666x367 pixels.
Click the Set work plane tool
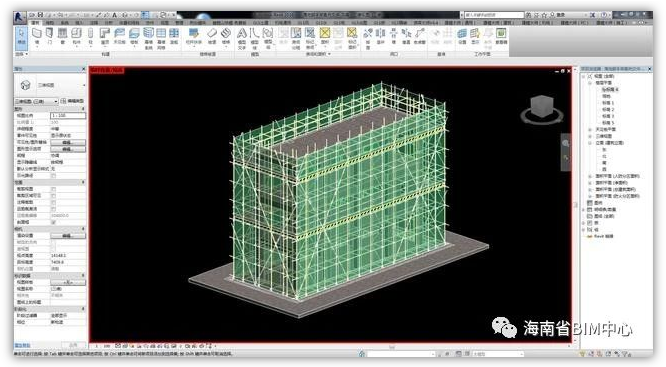(x=462, y=37)
